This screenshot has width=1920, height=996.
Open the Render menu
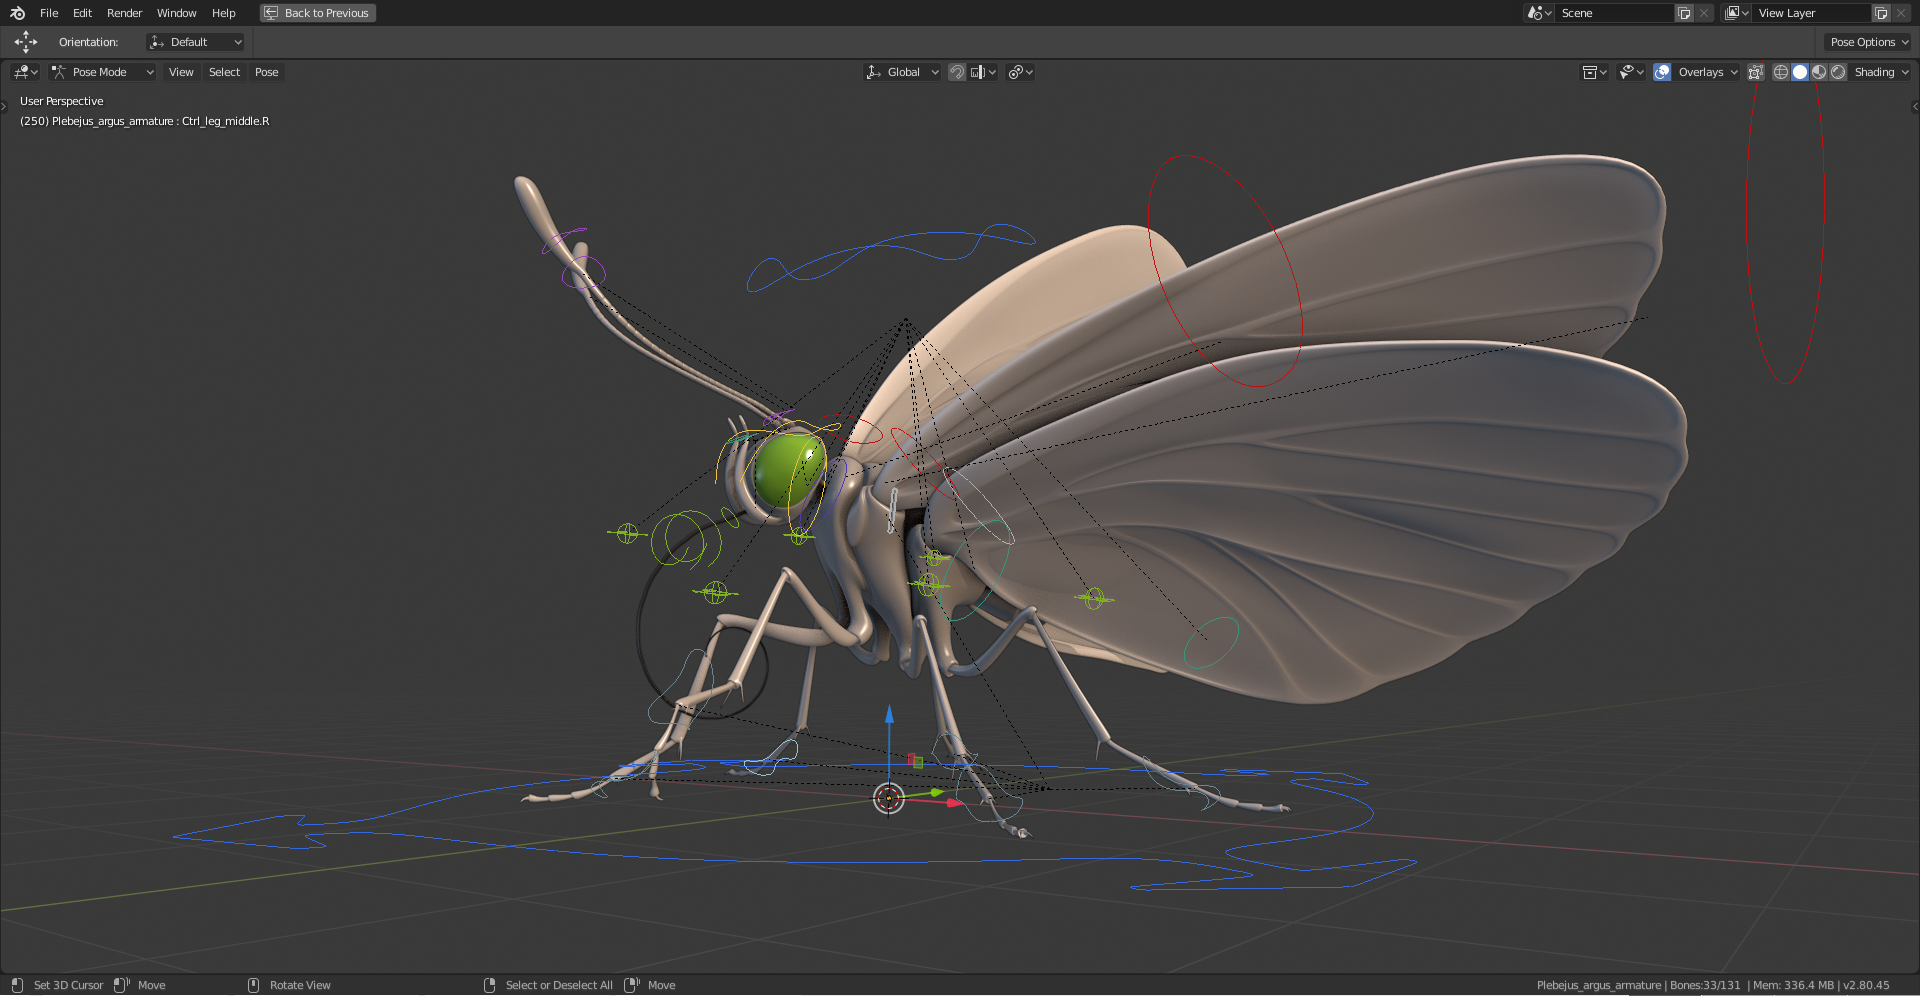pyautogui.click(x=125, y=13)
